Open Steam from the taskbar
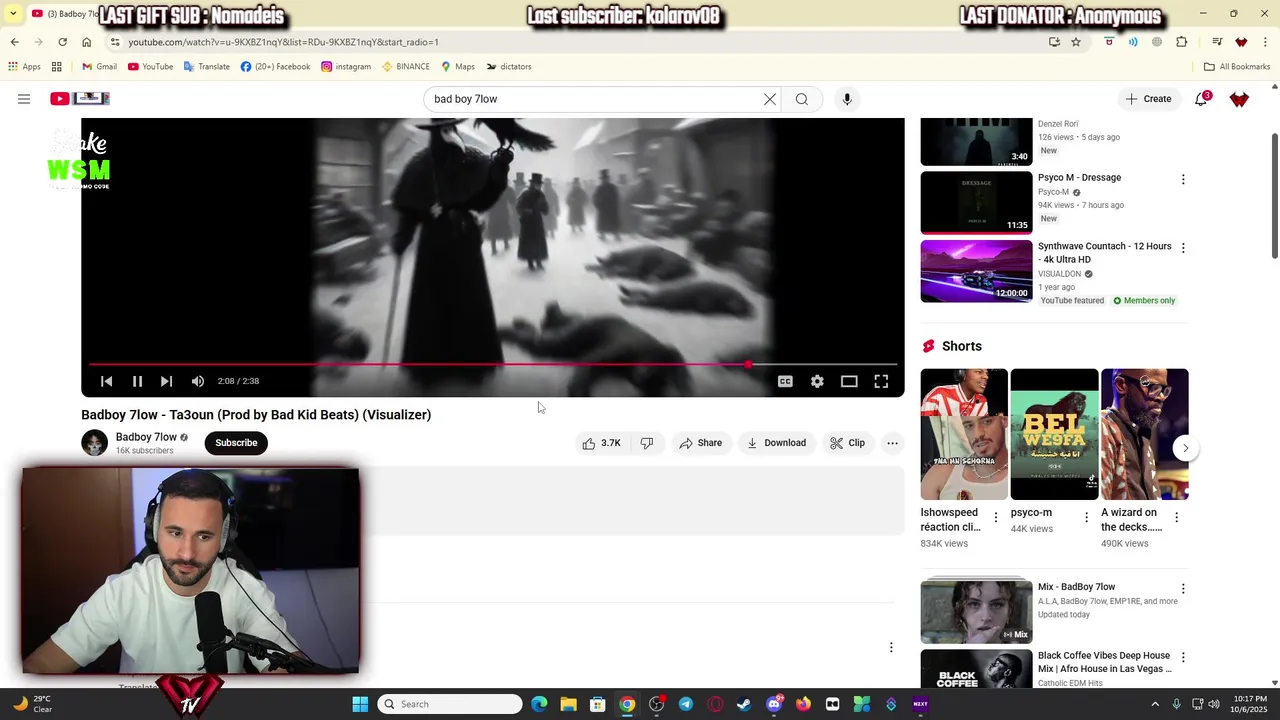1280x720 pixels. pyautogui.click(x=744, y=704)
